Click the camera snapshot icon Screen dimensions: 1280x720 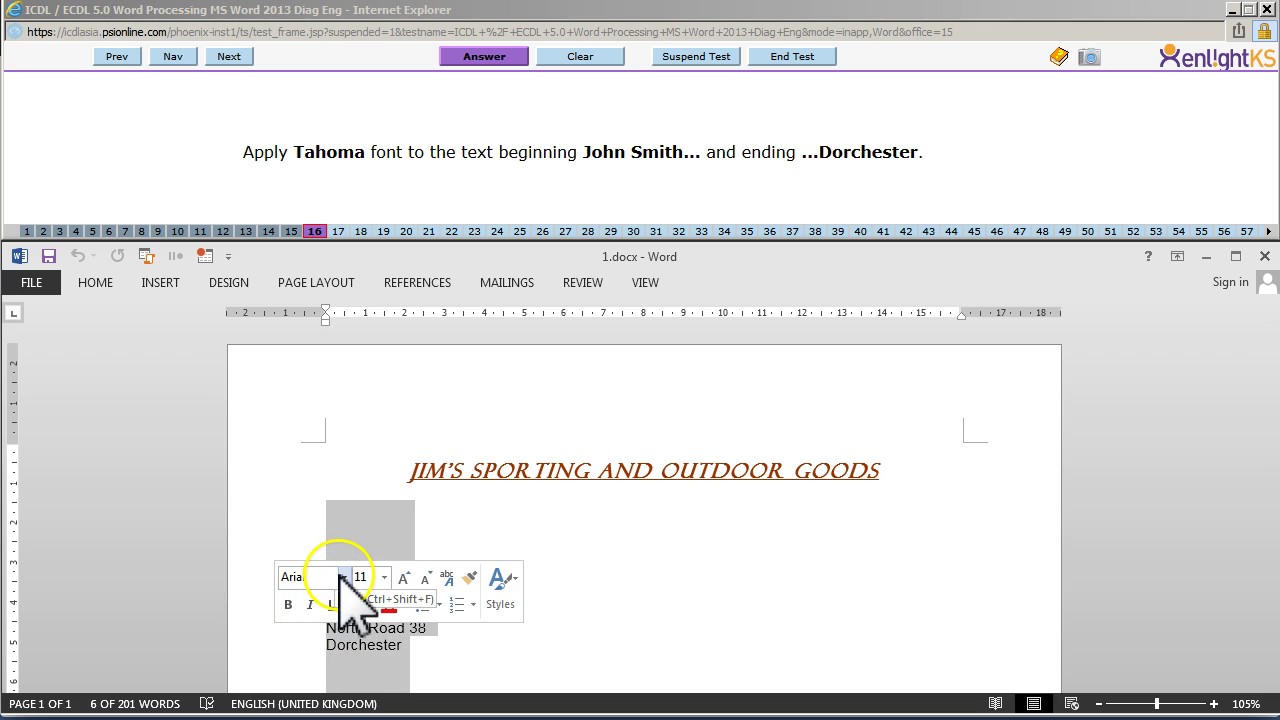[1089, 57]
